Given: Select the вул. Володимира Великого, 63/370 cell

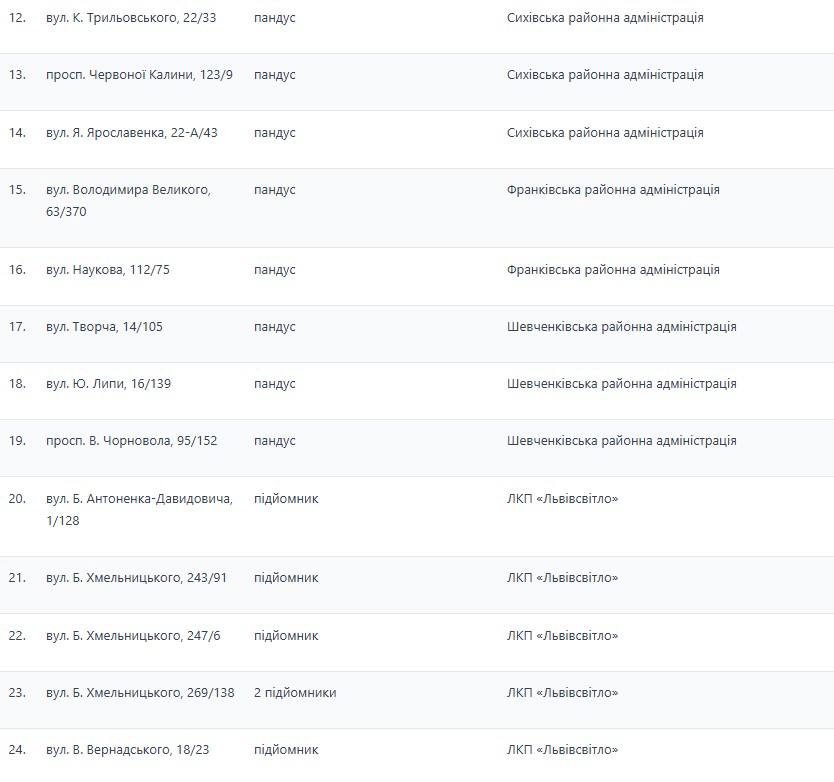Looking at the screenshot, I should click(x=128, y=200).
